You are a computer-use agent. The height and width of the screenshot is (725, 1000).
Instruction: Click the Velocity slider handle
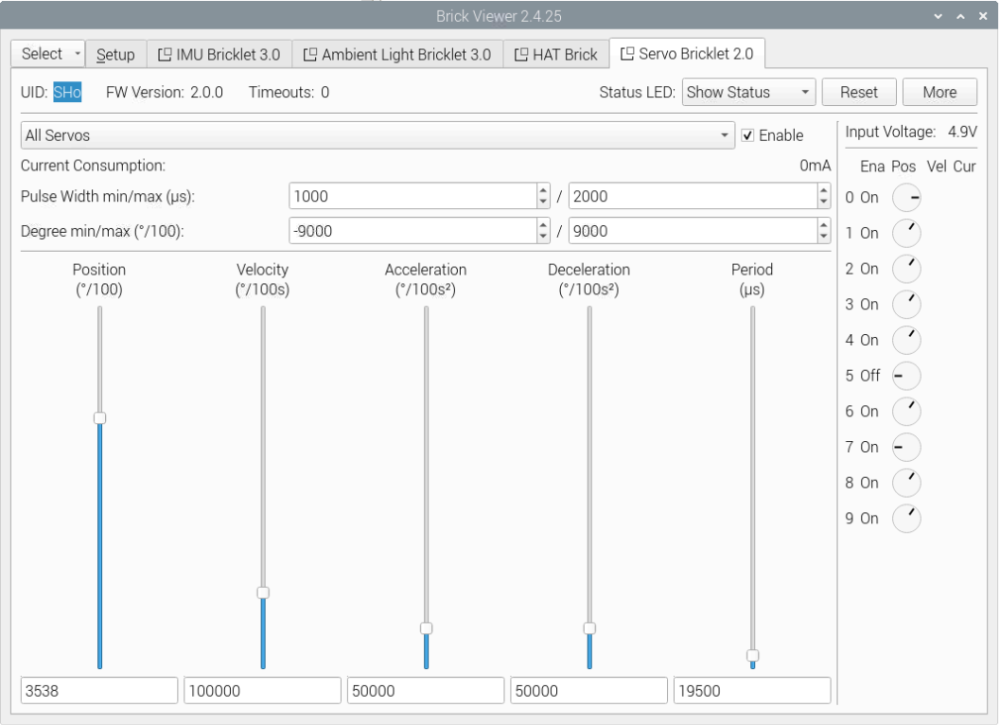pyautogui.click(x=263, y=593)
